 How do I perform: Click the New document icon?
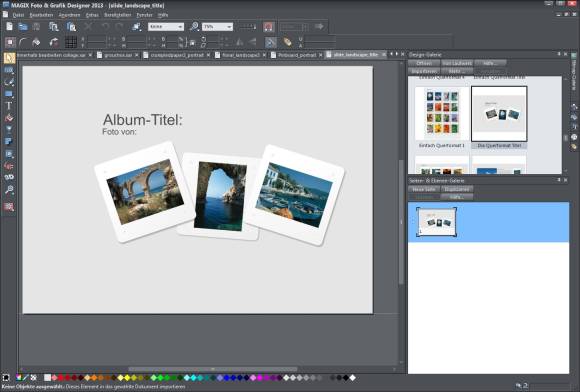click(x=9, y=27)
